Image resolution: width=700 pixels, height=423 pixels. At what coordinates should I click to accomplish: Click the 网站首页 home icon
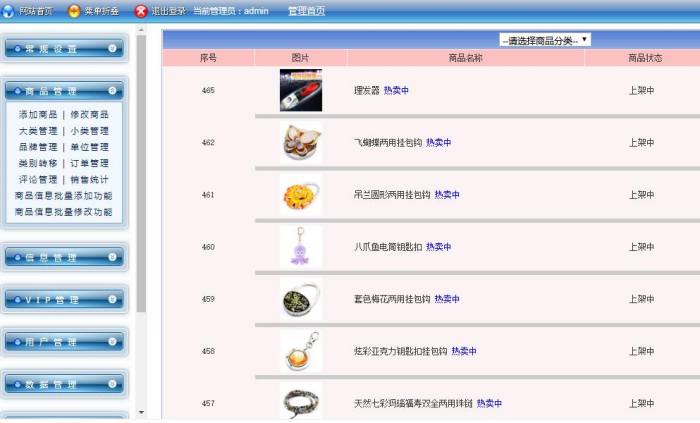tap(9, 11)
